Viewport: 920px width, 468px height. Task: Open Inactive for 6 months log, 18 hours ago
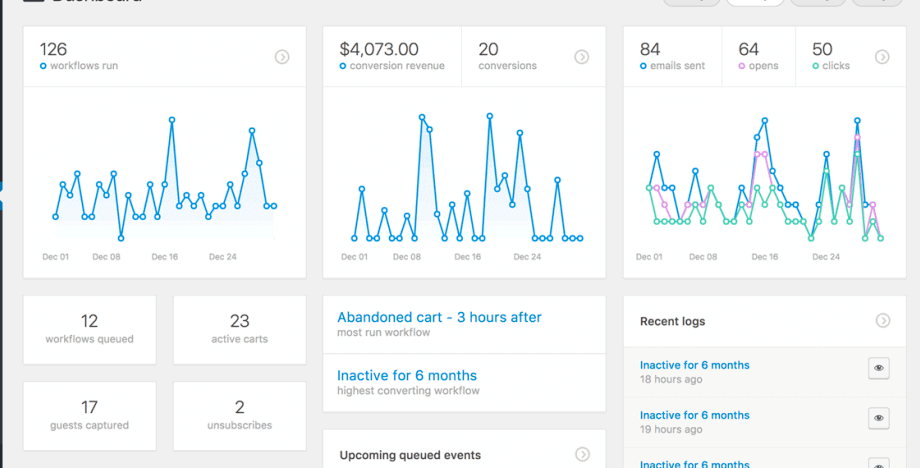click(x=694, y=365)
